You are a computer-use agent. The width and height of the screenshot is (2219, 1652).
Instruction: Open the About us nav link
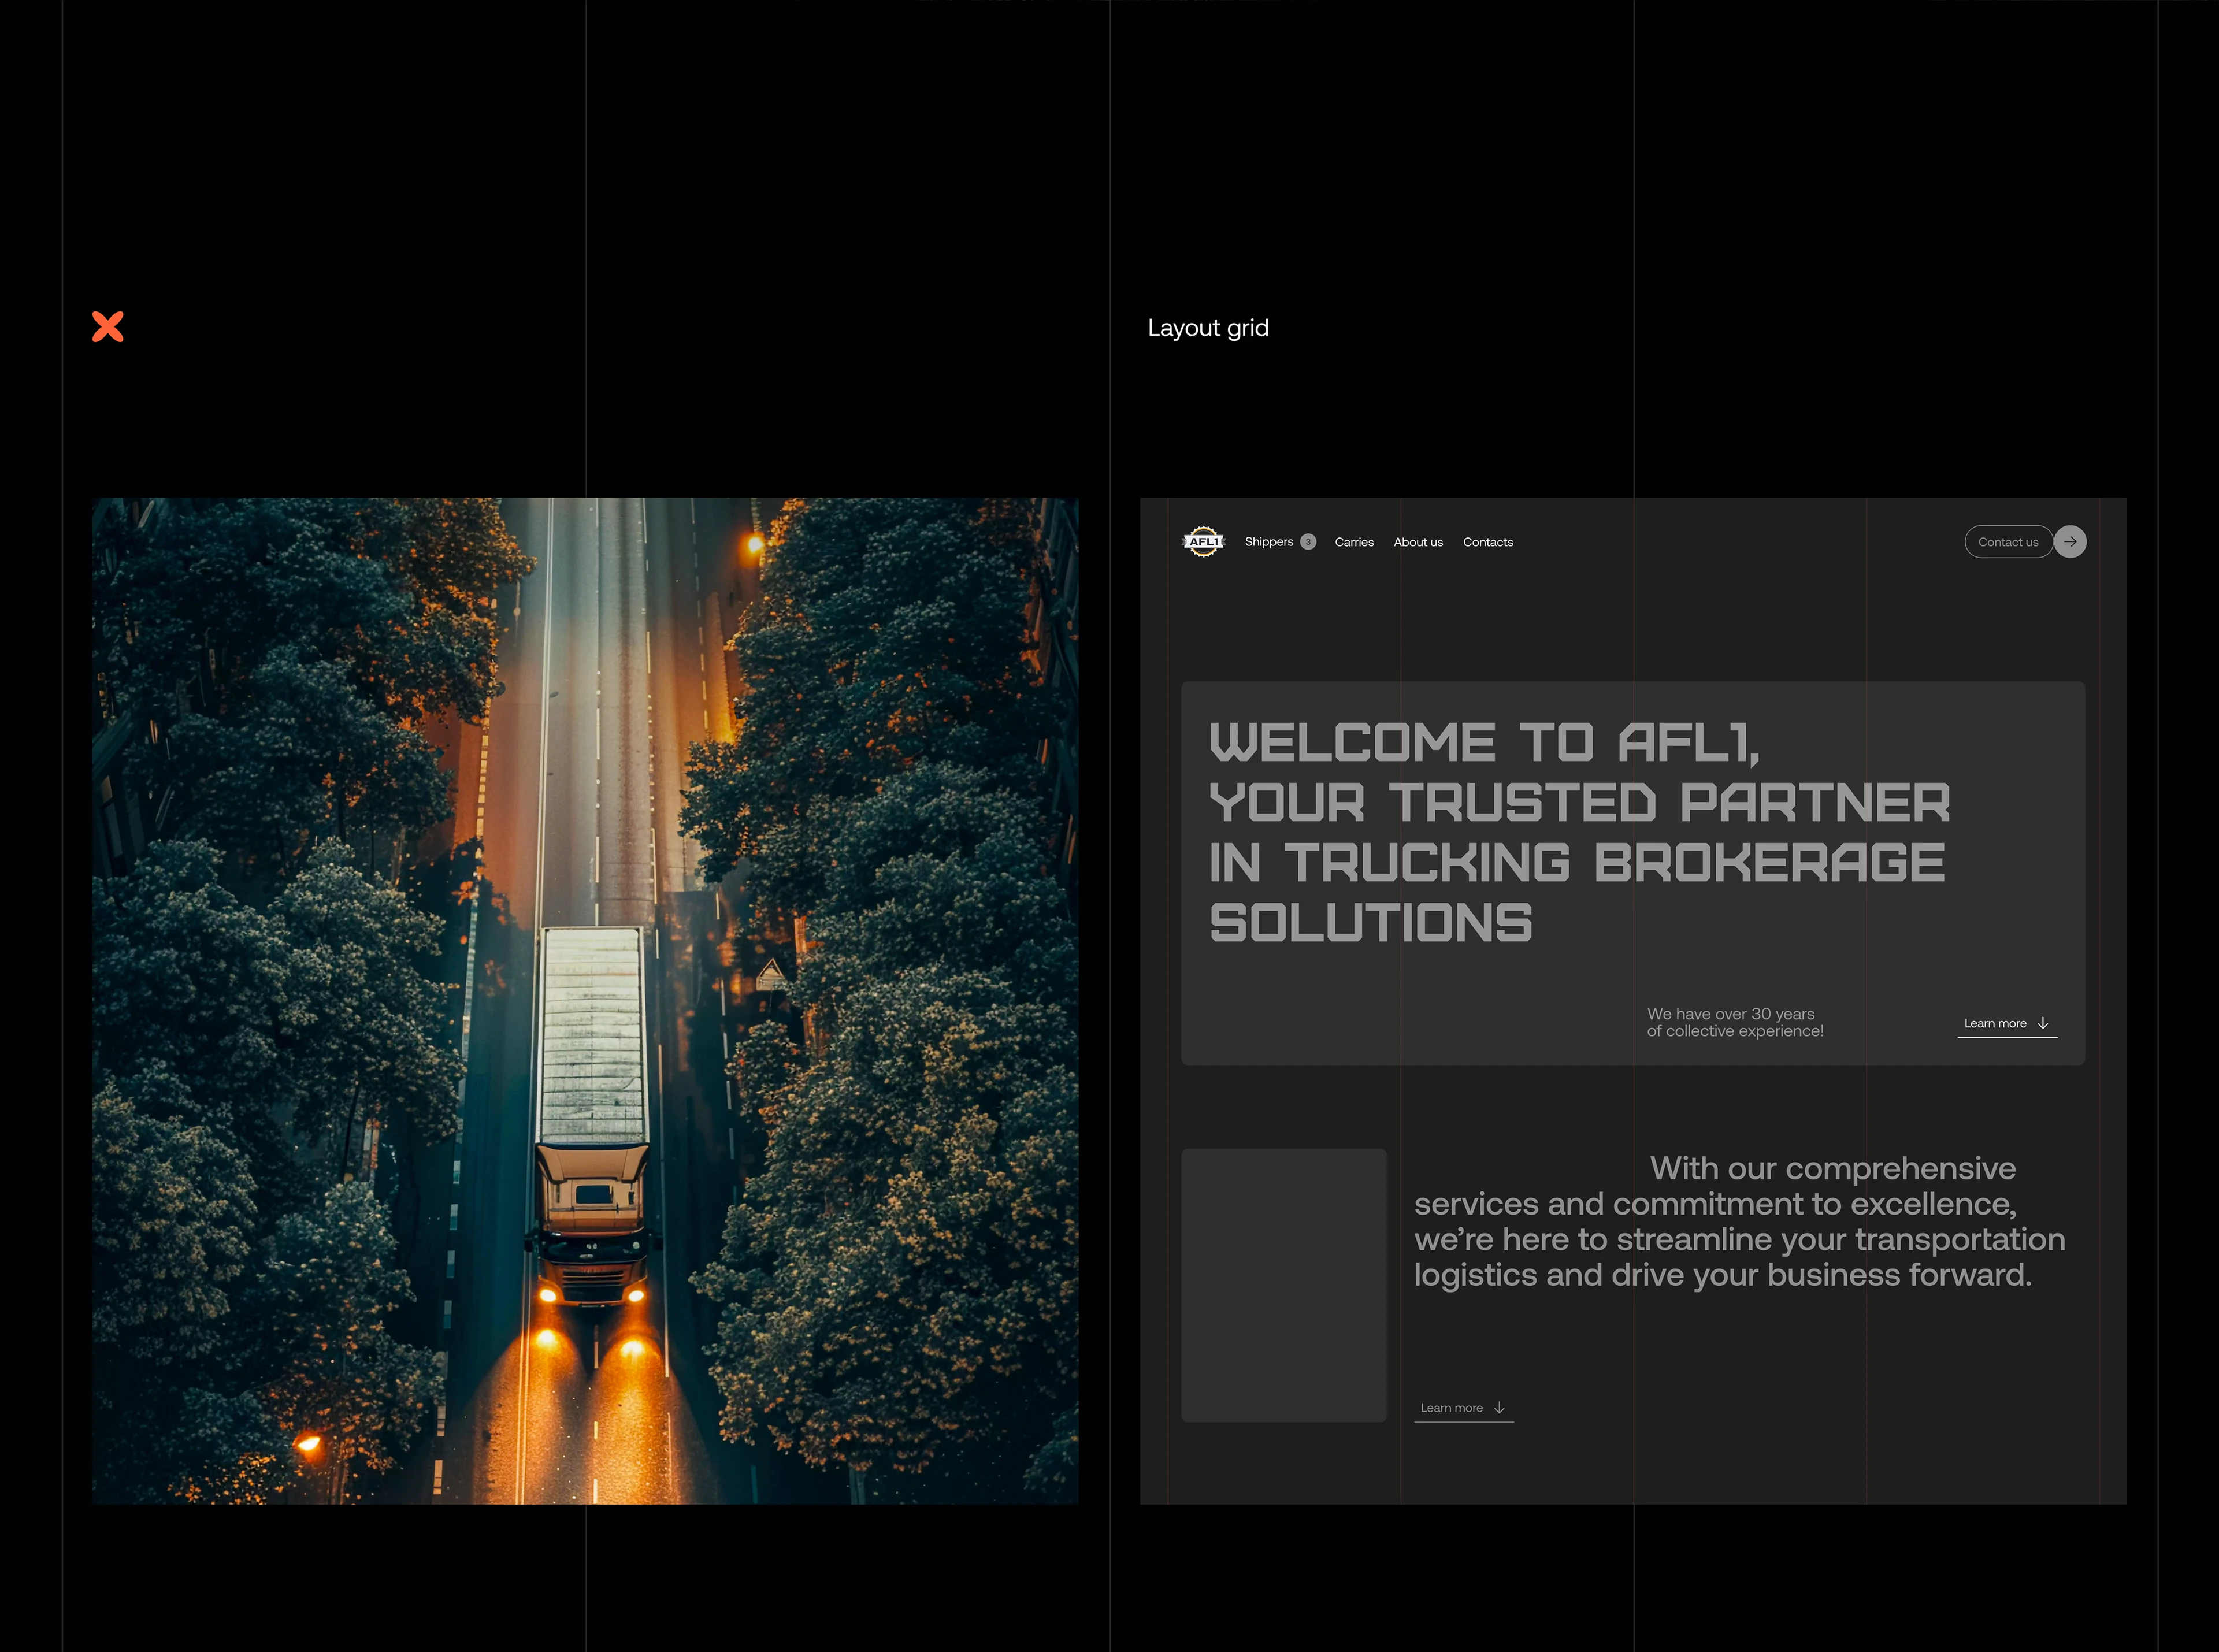[x=1418, y=542]
